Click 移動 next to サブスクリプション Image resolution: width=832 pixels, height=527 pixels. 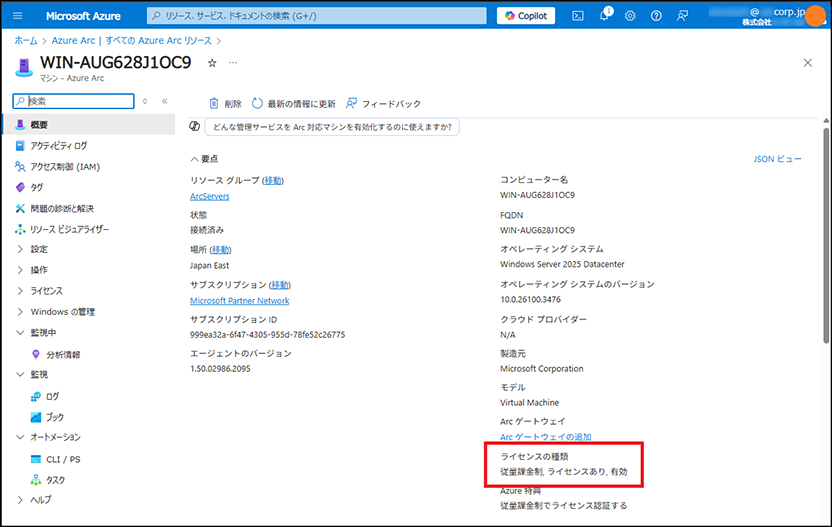coord(280,285)
